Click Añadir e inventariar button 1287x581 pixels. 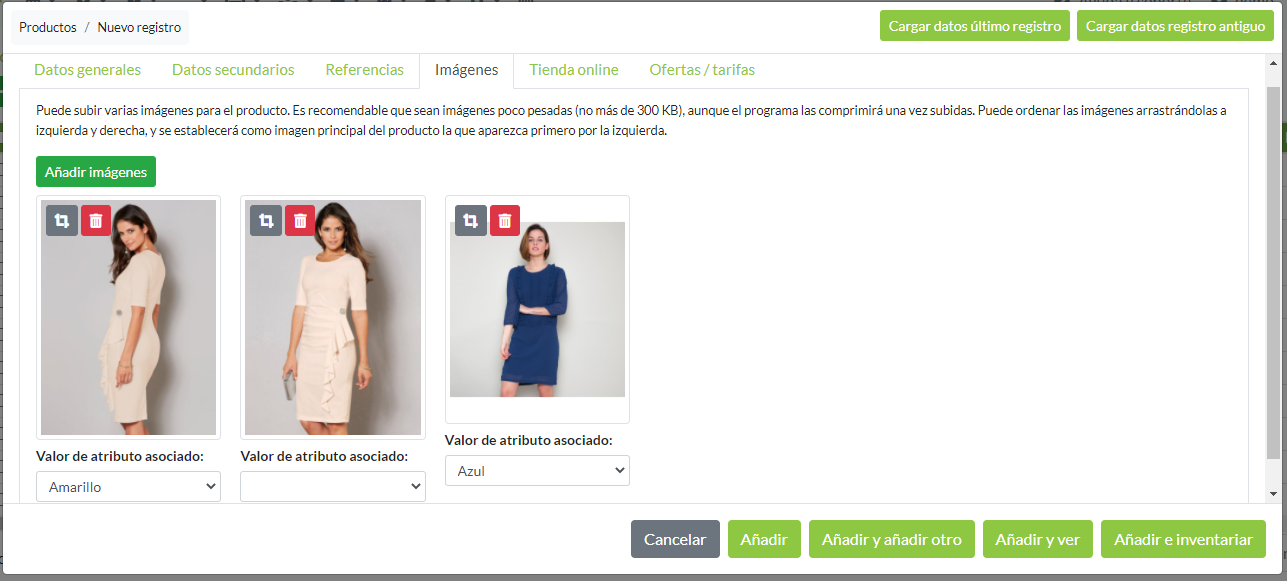click(1183, 539)
